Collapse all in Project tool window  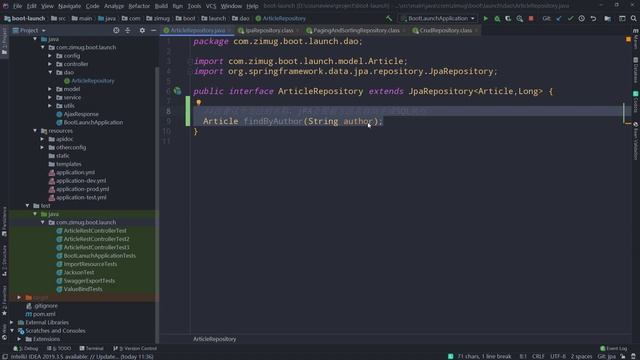tap(127, 30)
